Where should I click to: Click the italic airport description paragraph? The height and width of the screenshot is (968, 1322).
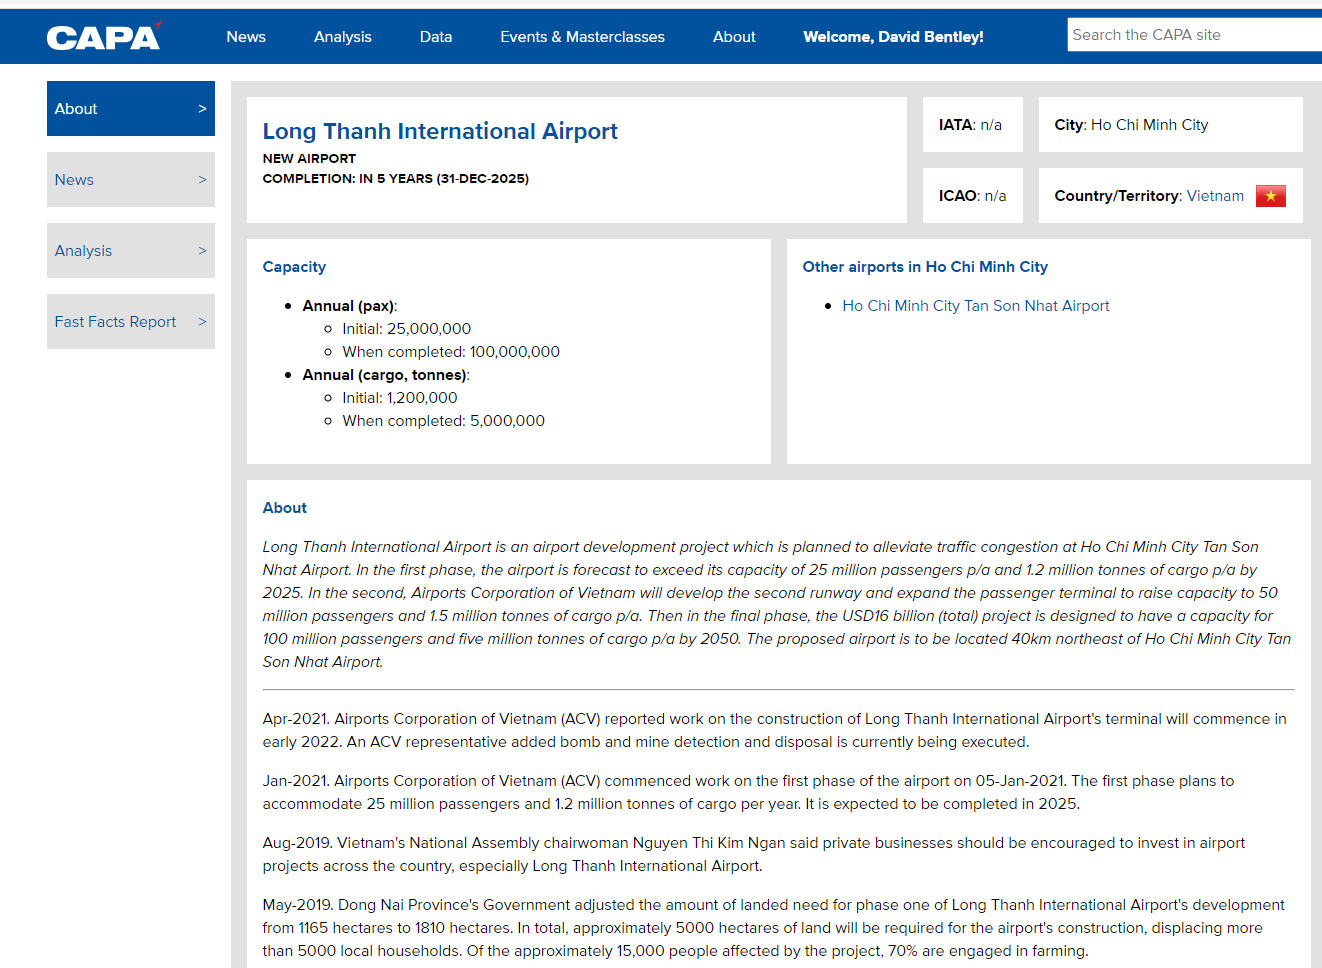click(x=777, y=604)
